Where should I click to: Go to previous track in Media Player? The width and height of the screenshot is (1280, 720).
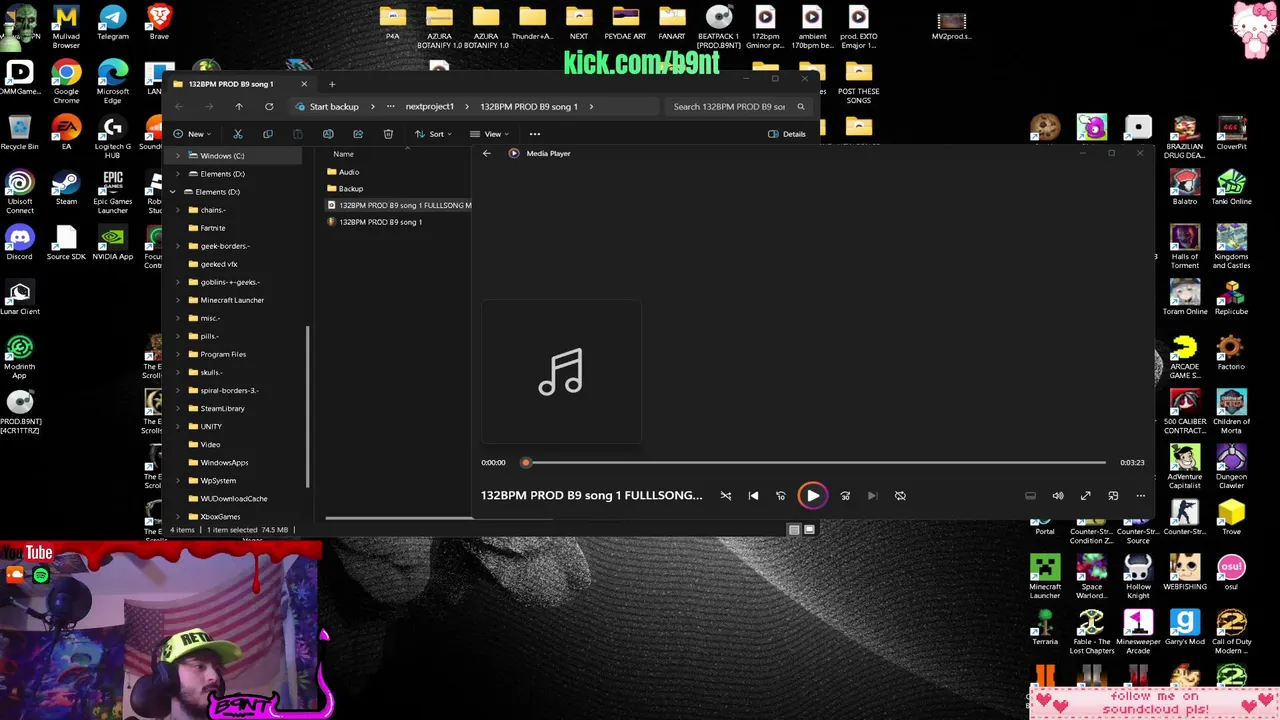pyautogui.click(x=753, y=496)
